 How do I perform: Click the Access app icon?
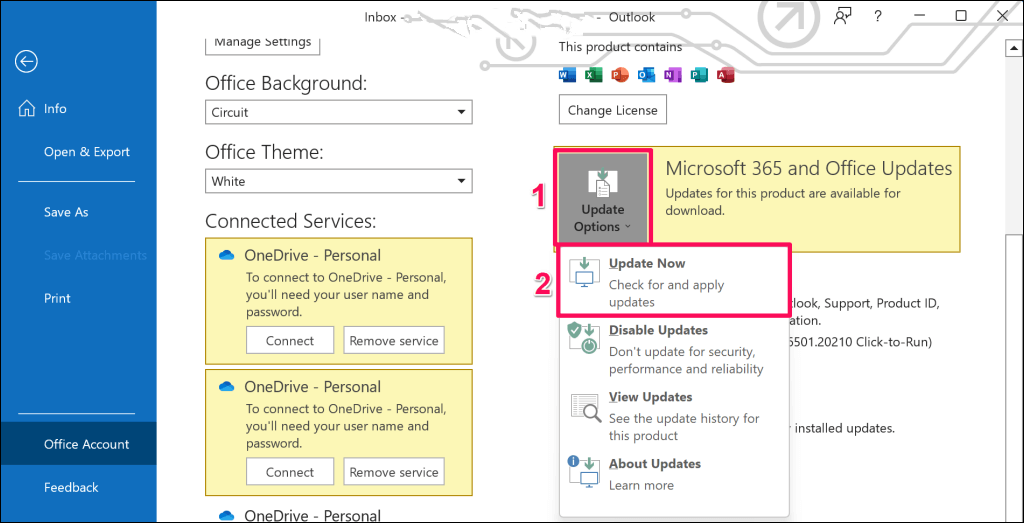point(727,75)
